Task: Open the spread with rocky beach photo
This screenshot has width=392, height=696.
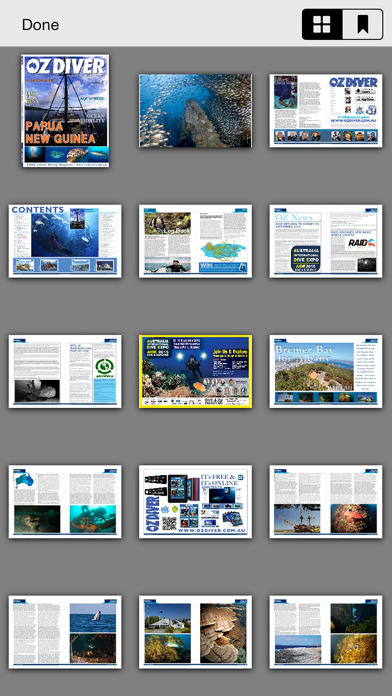Action: pos(326,632)
